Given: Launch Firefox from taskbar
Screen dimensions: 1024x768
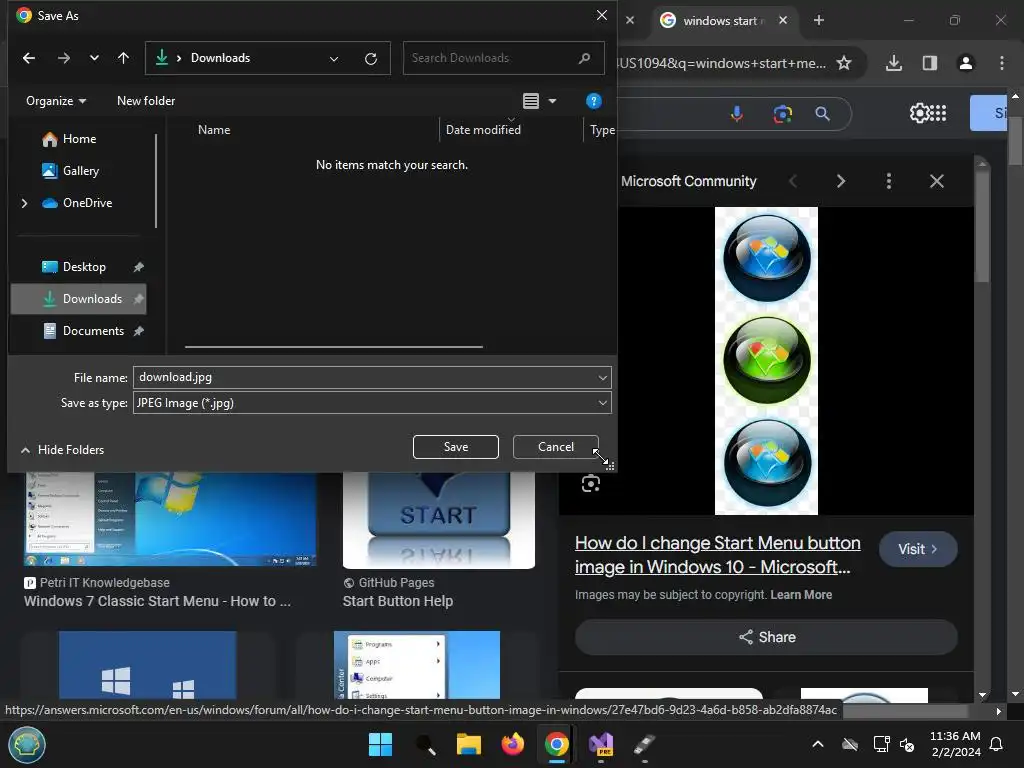Looking at the screenshot, I should (513, 744).
